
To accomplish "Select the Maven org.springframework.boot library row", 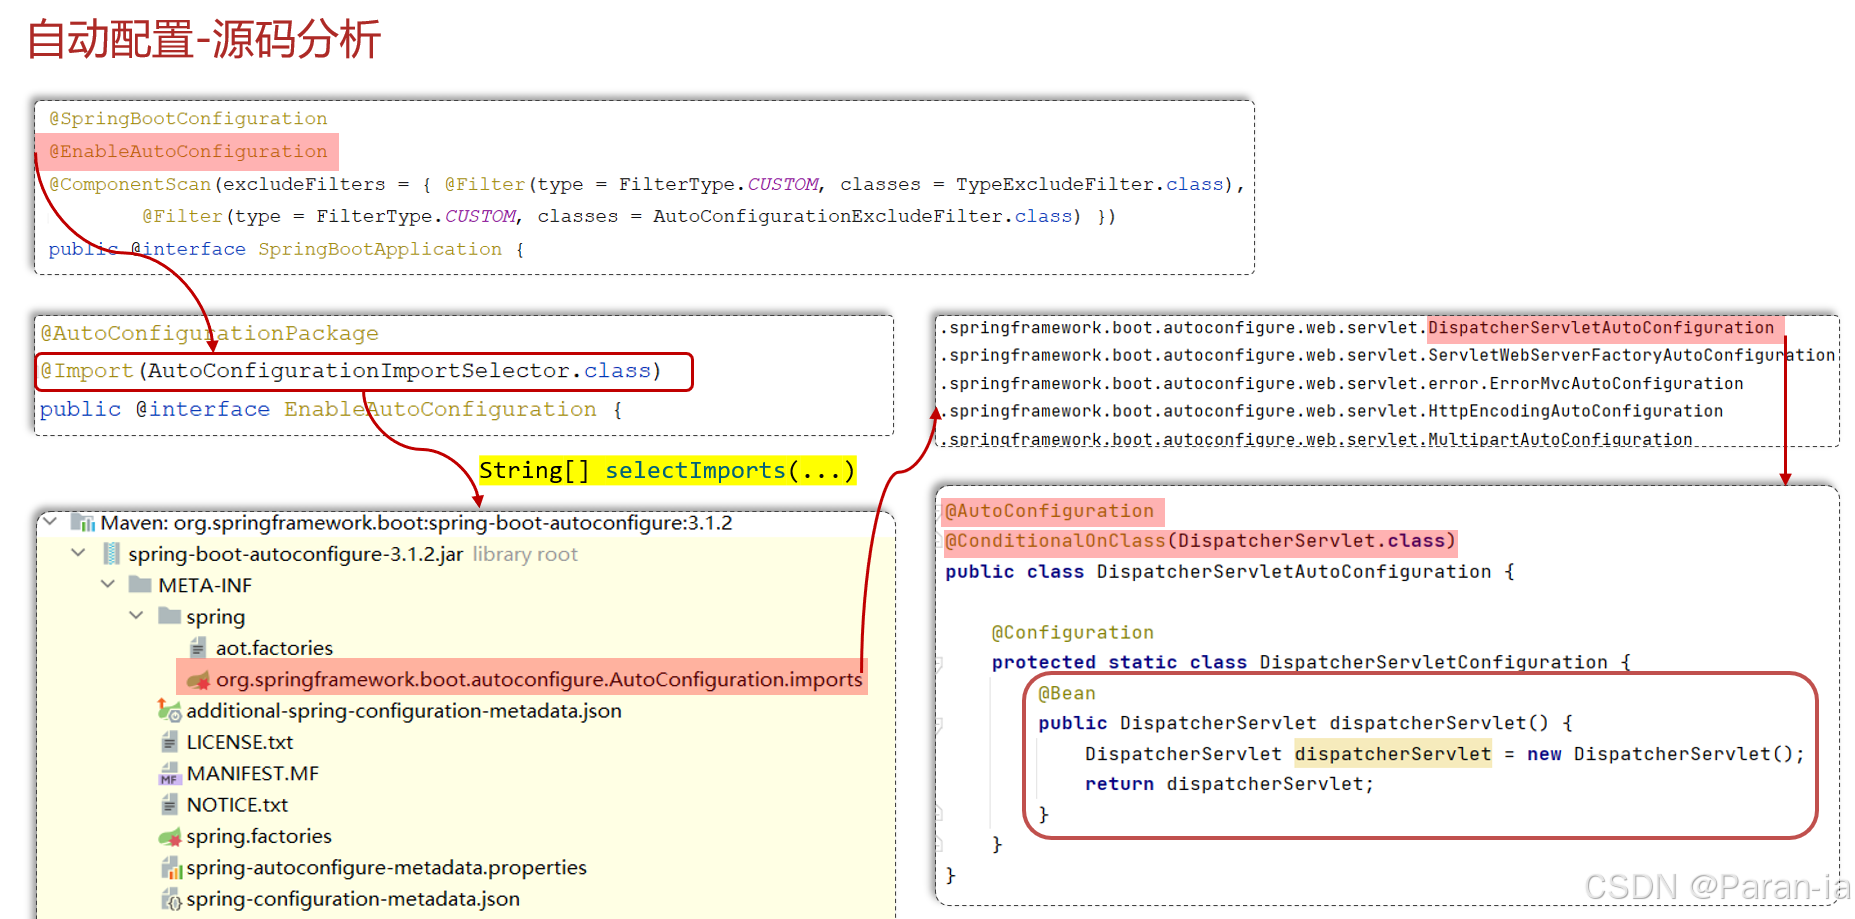I will 416,523.
